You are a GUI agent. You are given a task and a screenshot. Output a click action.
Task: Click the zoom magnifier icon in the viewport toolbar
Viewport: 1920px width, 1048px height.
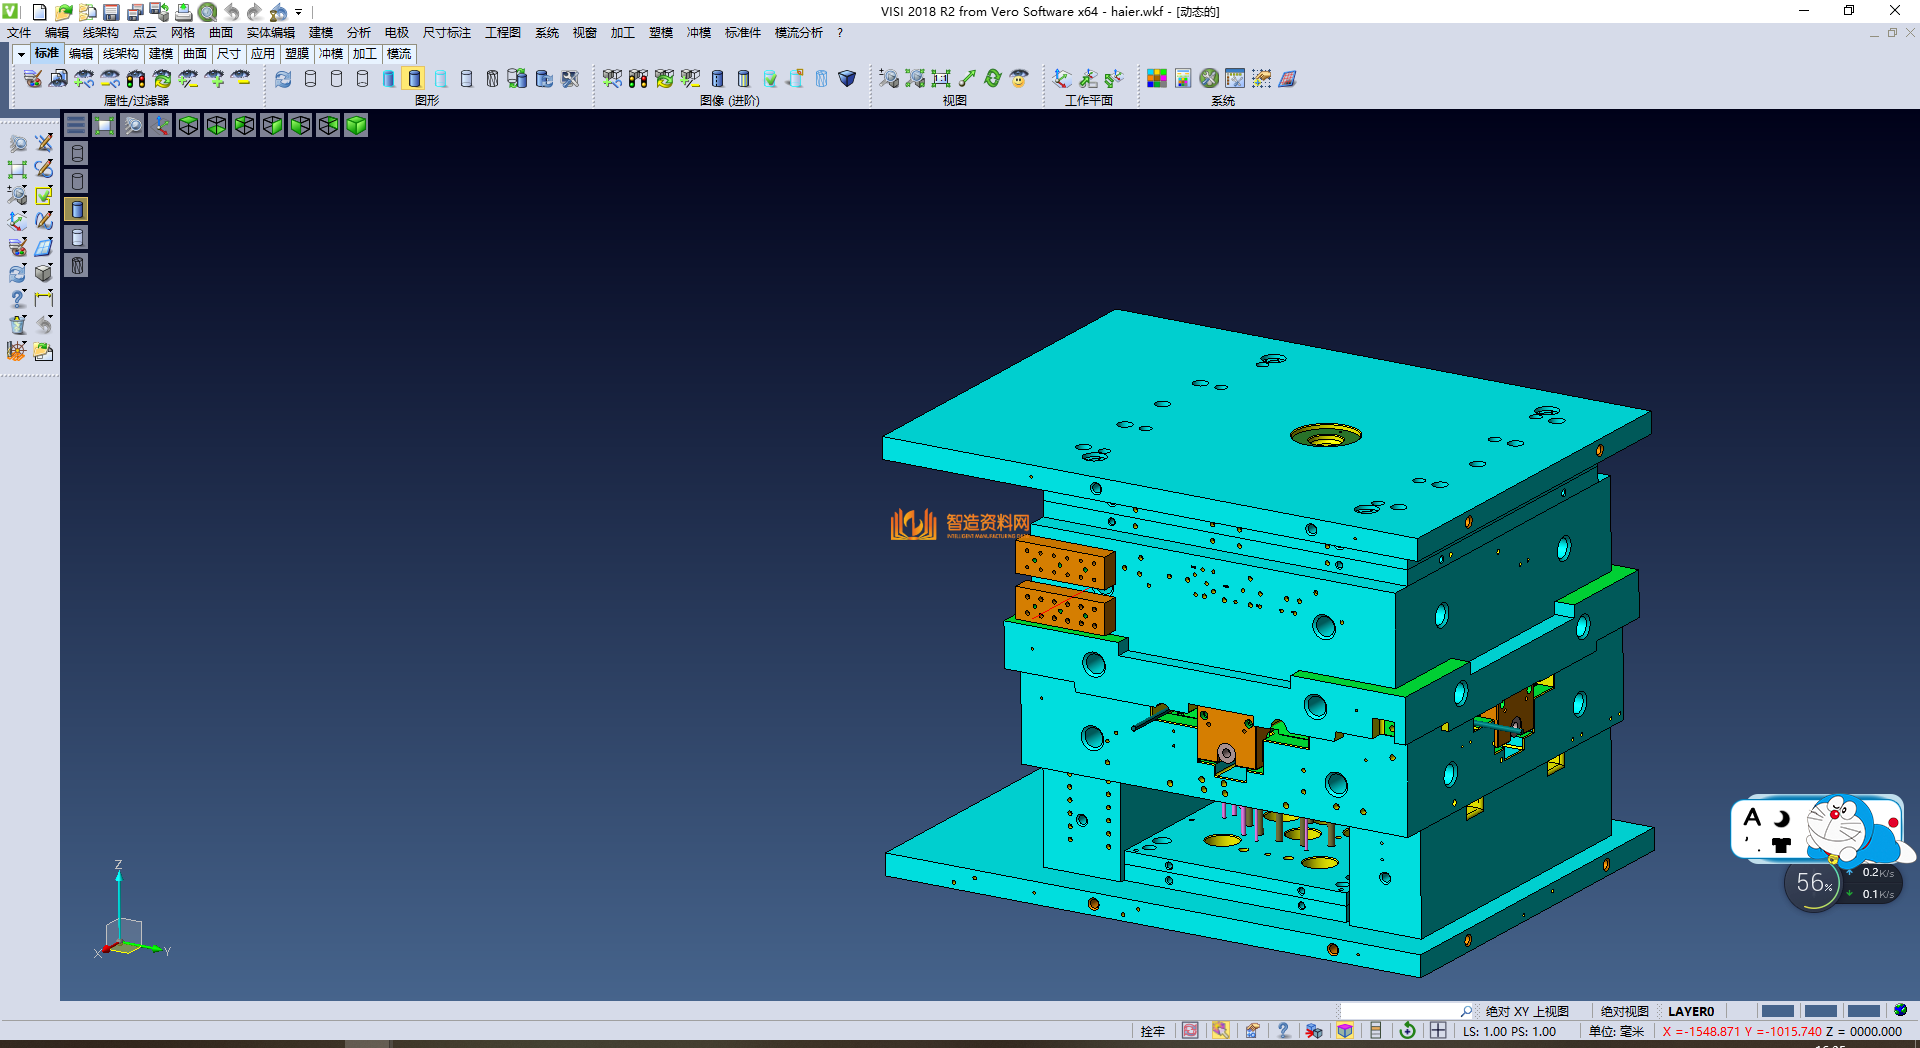(132, 125)
